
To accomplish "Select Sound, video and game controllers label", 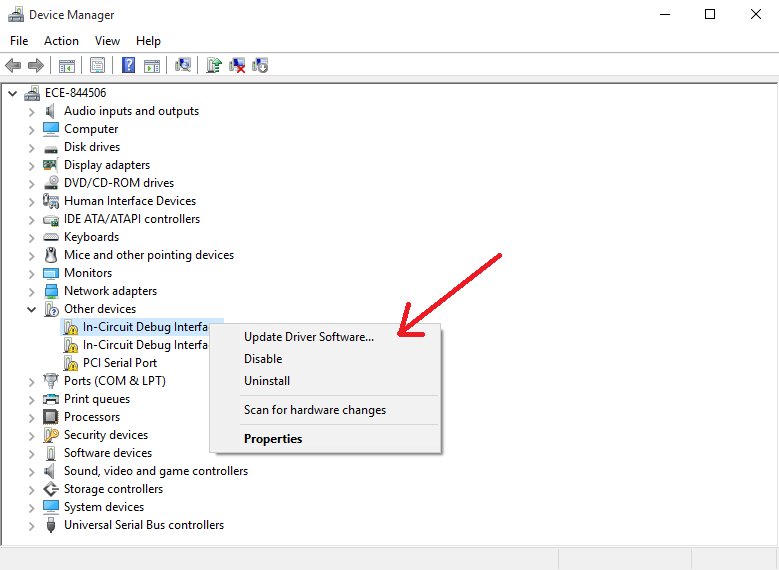I will [156, 471].
